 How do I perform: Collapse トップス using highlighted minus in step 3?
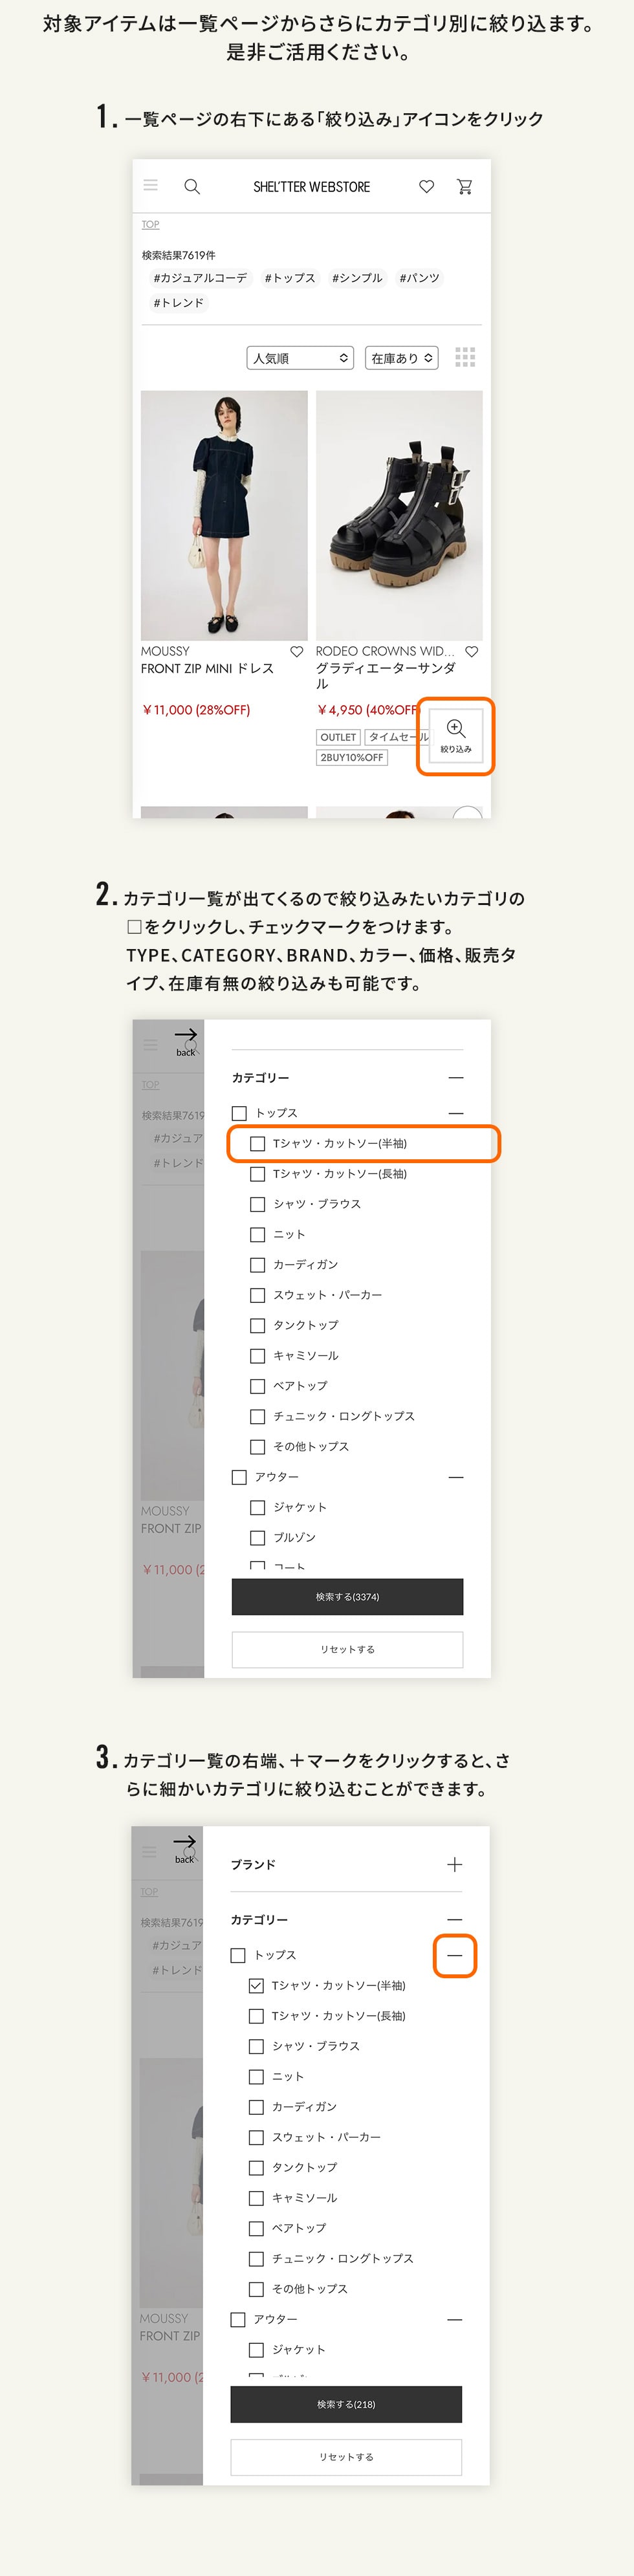455,1955
